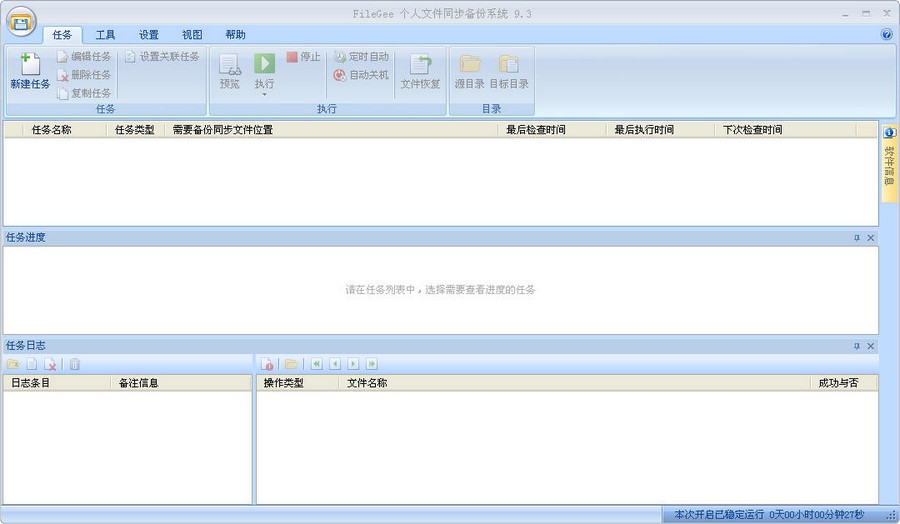
Task: Click the trash can clear logs icon
Action: (x=75, y=364)
